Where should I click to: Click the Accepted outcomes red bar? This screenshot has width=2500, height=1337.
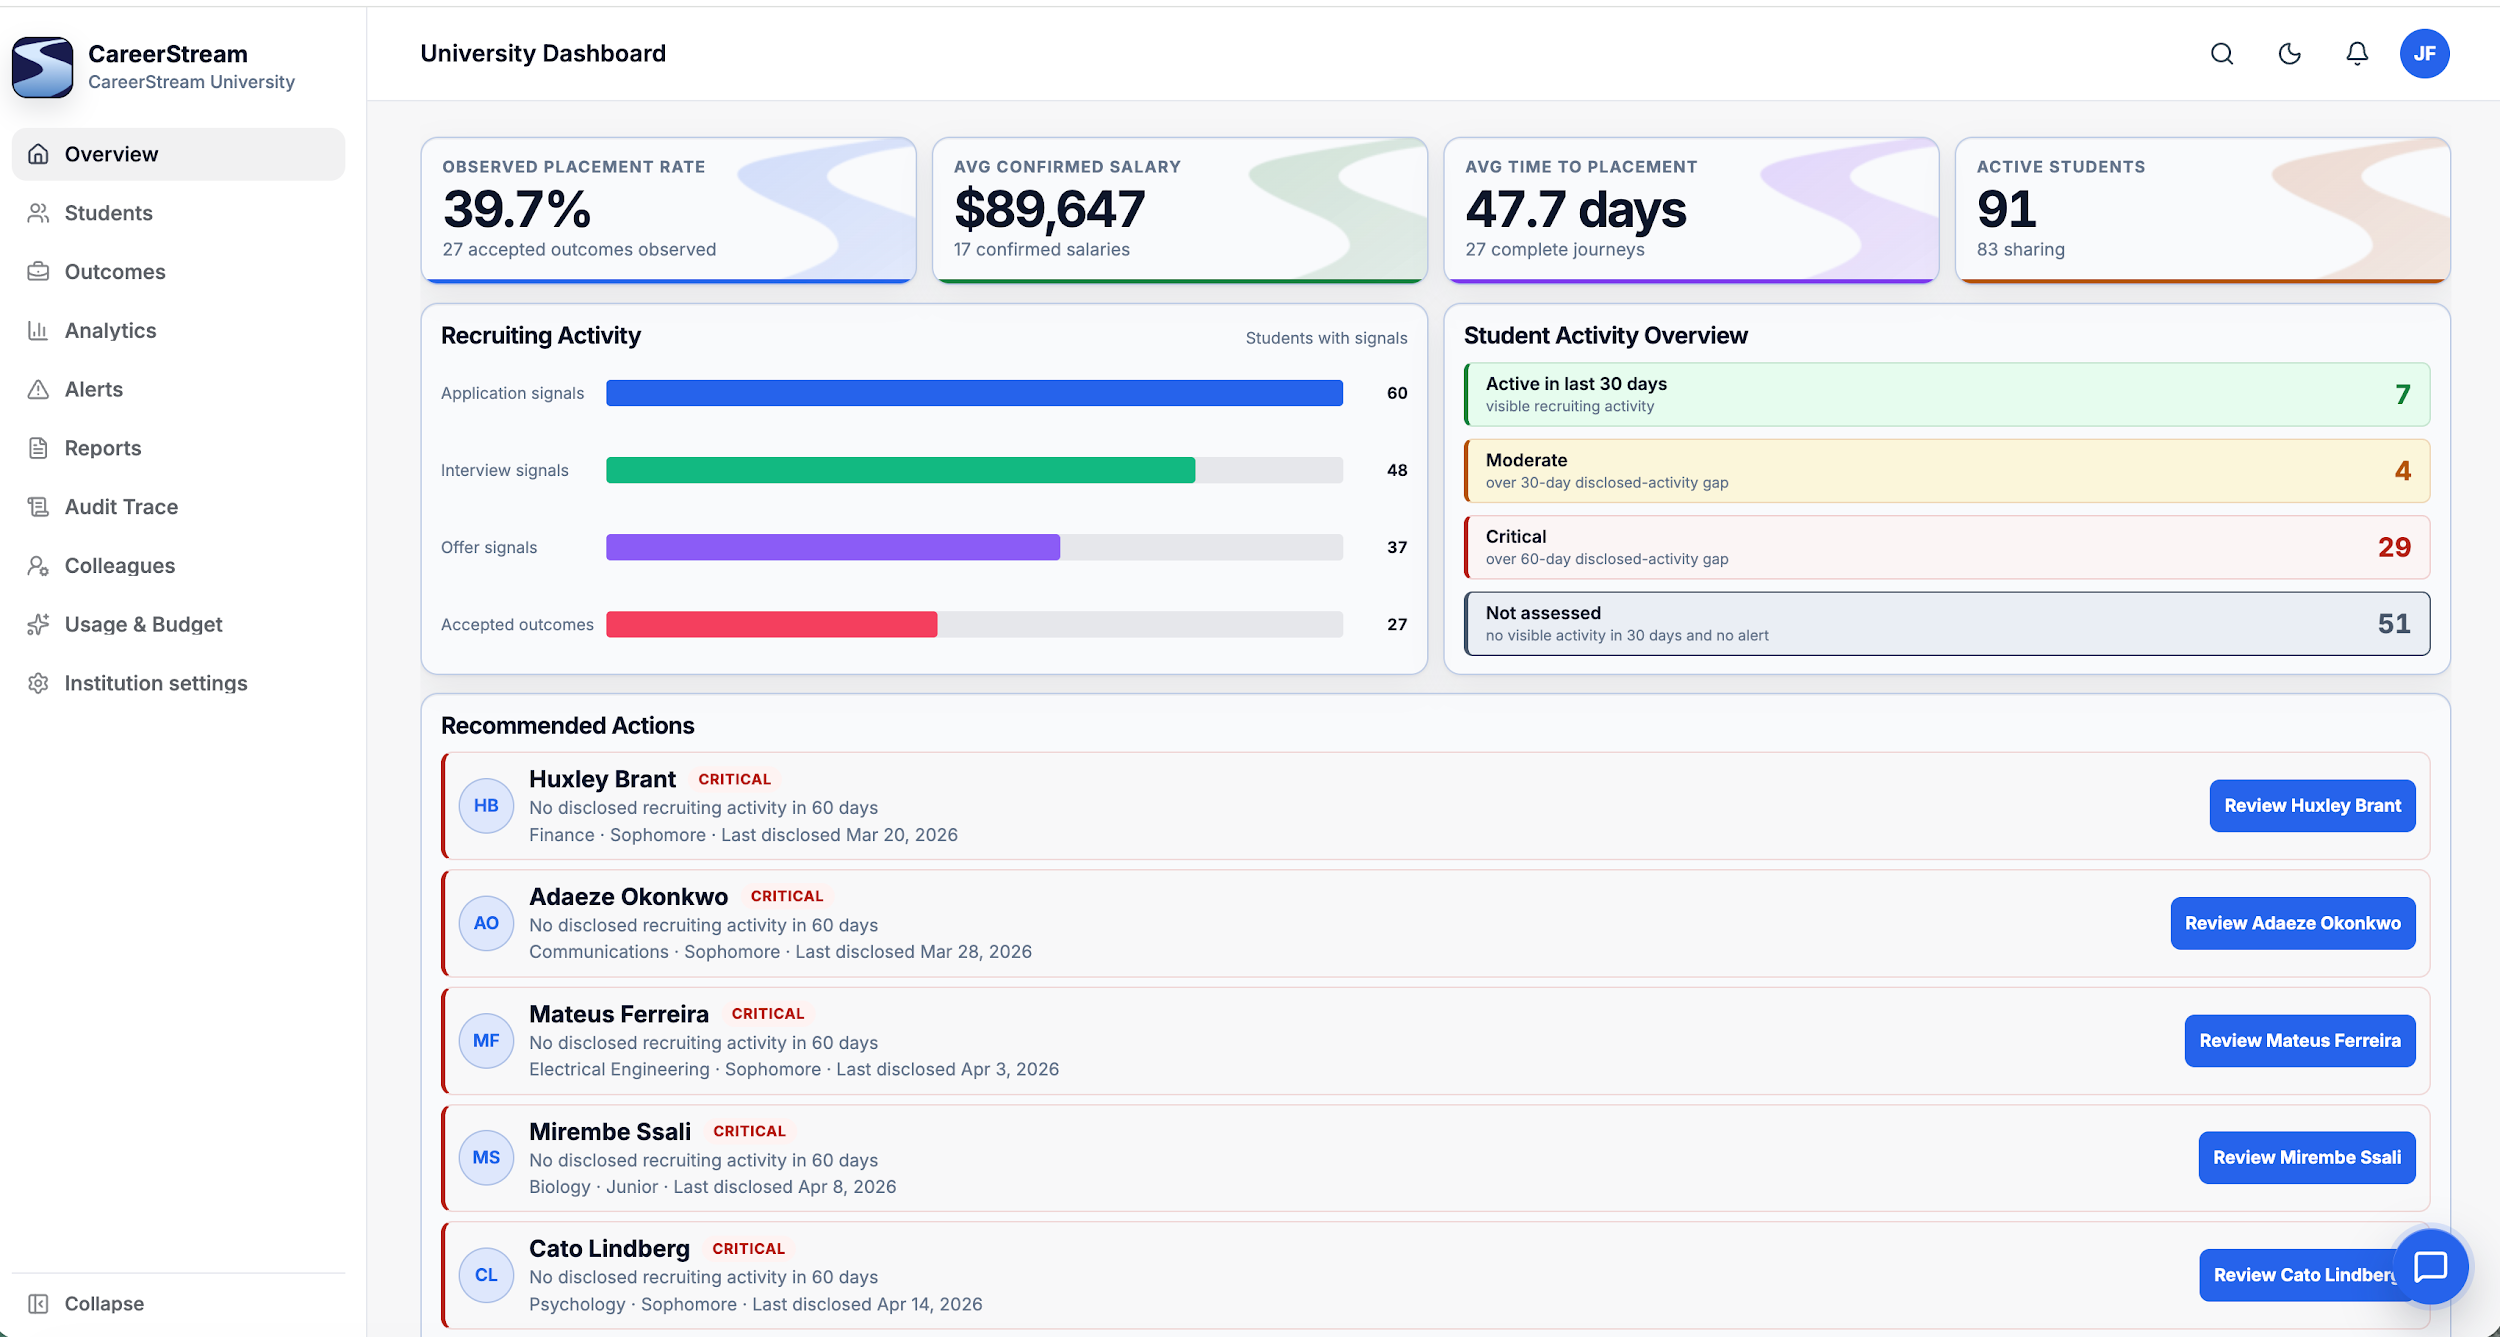click(x=771, y=624)
